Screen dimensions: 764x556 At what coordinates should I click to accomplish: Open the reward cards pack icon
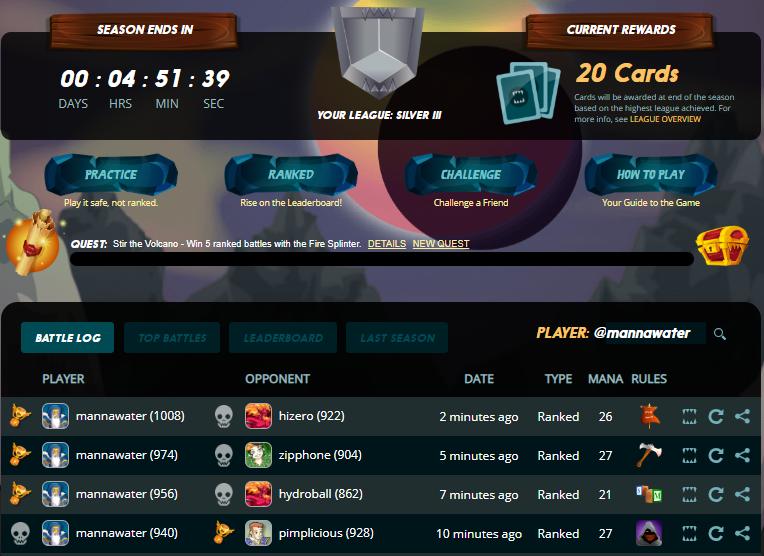pyautogui.click(x=528, y=93)
